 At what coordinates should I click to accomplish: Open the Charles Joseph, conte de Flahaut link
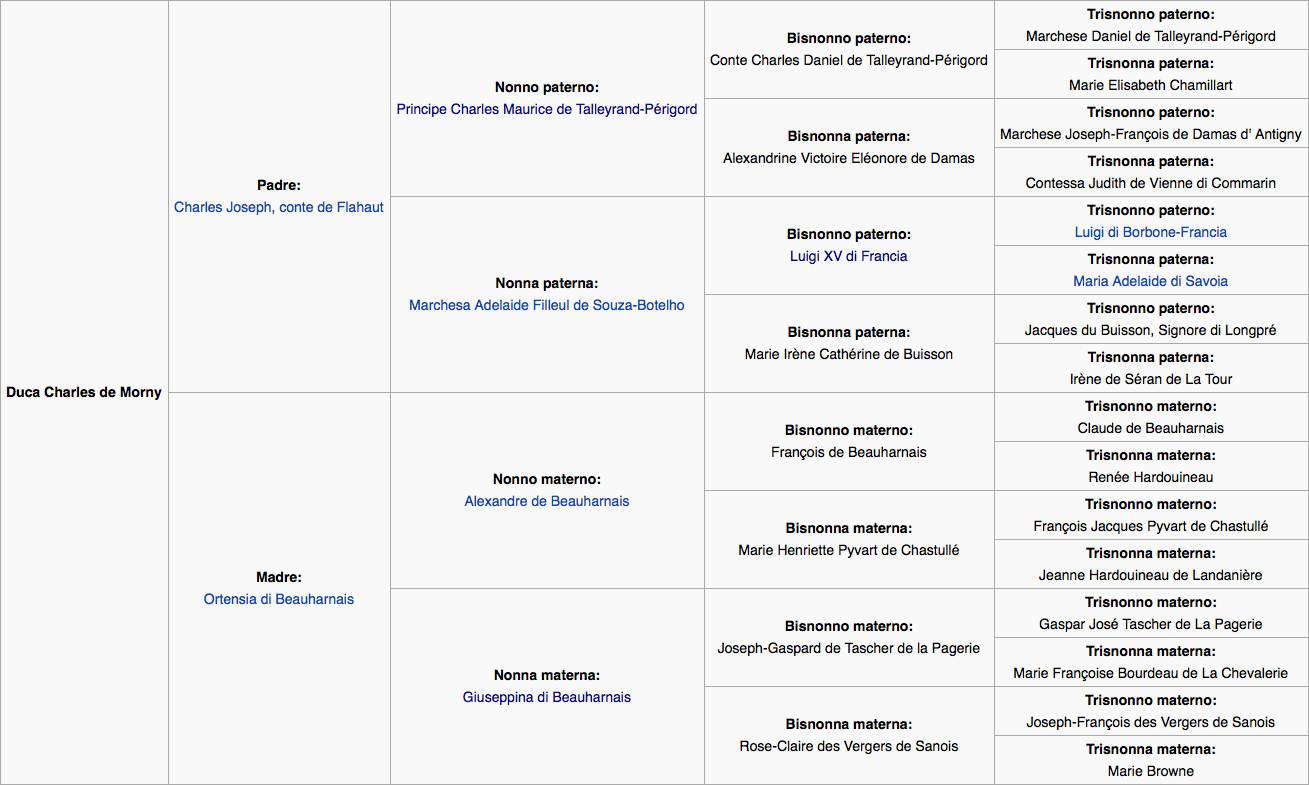[x=278, y=207]
